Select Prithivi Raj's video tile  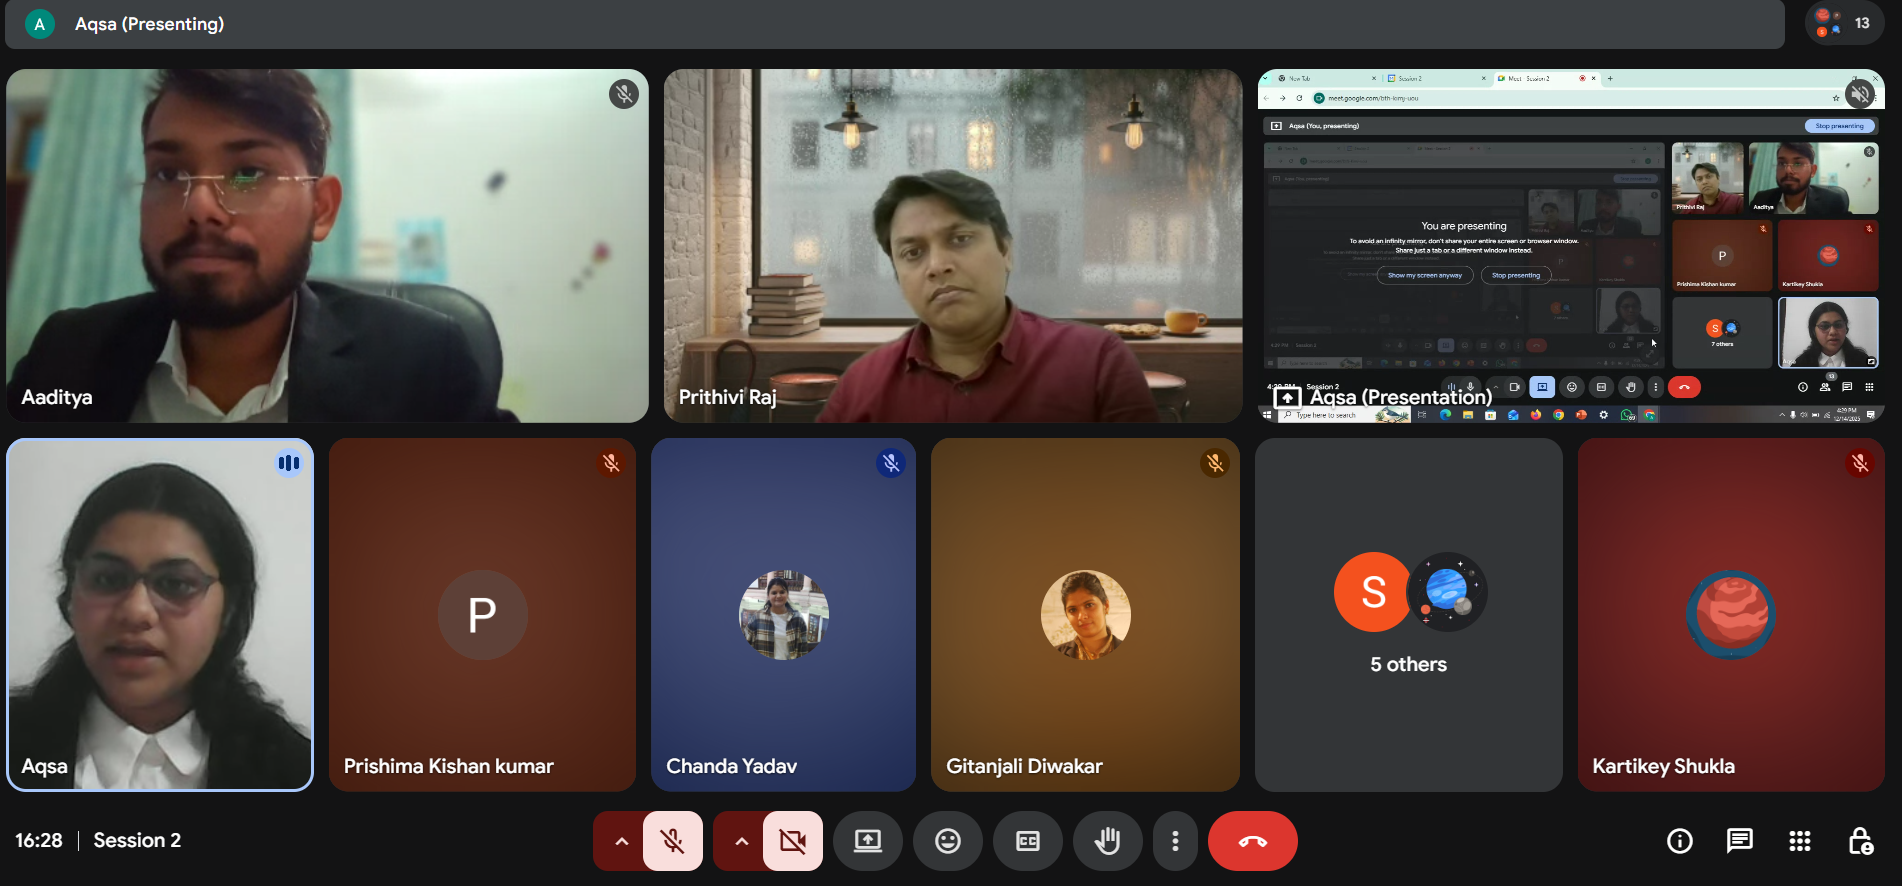click(x=952, y=245)
